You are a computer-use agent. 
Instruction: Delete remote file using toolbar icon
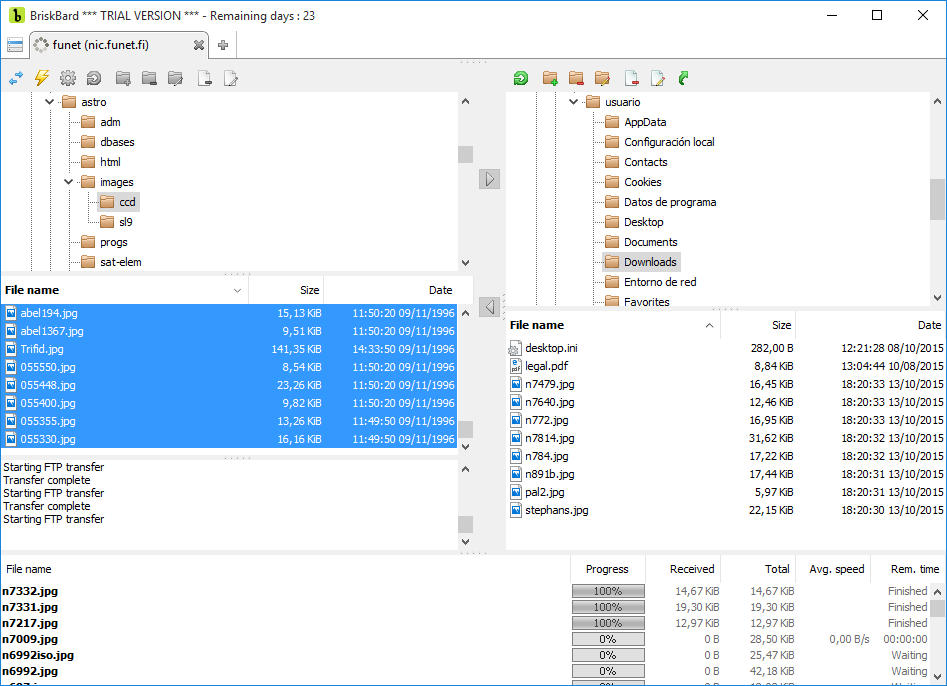[205, 78]
